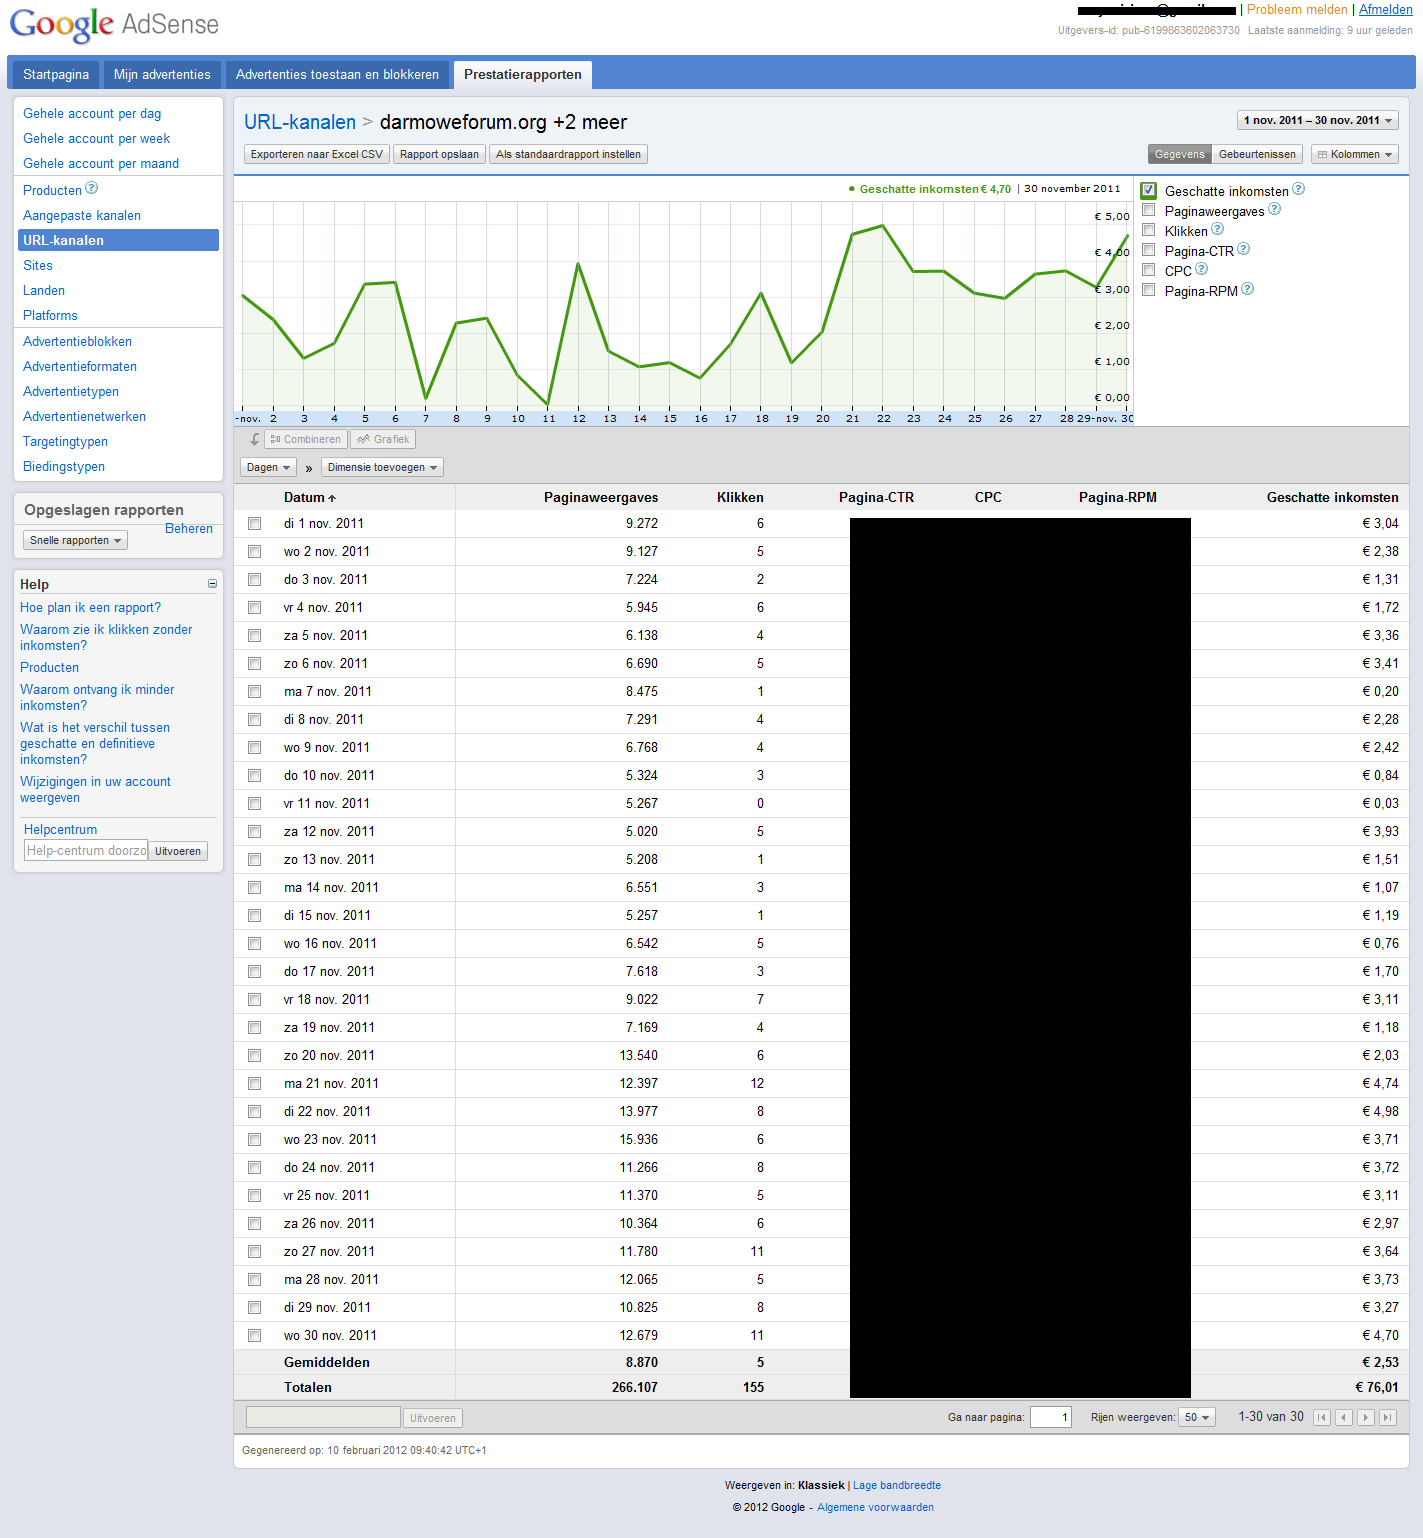
Task: Enable Paginaweergaves chart metric
Action: tap(1149, 210)
